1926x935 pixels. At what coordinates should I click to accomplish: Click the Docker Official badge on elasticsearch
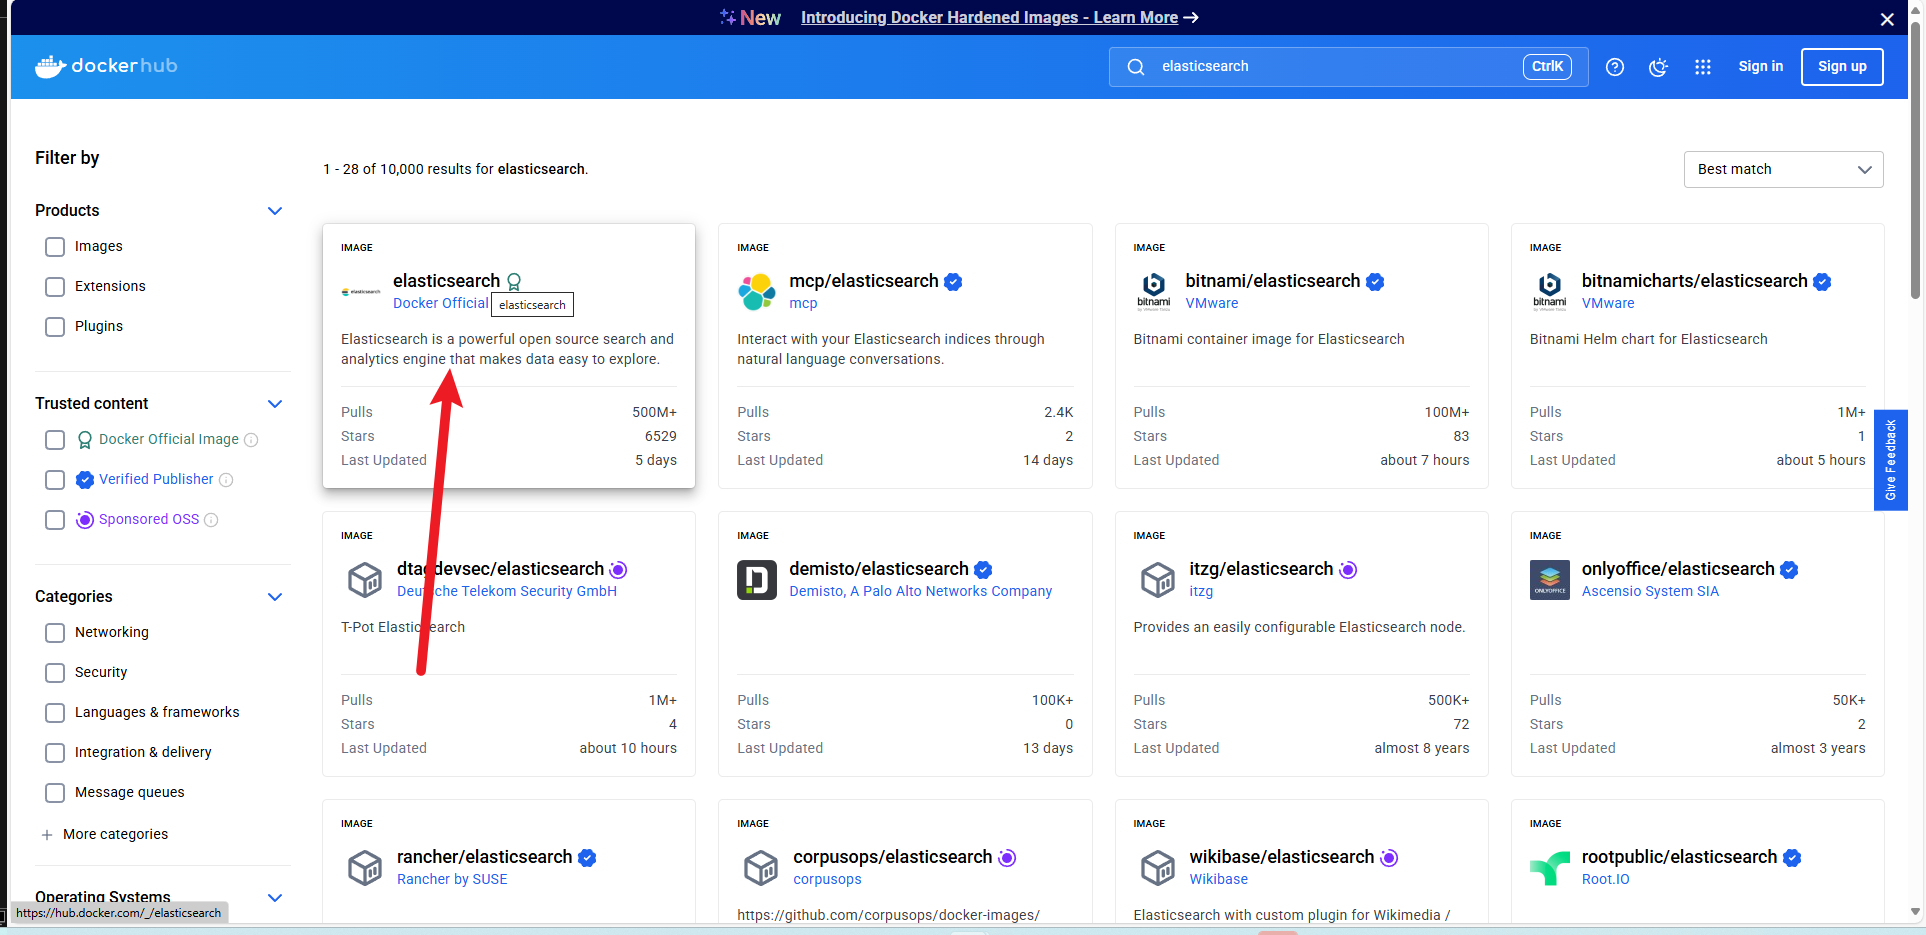tap(514, 281)
